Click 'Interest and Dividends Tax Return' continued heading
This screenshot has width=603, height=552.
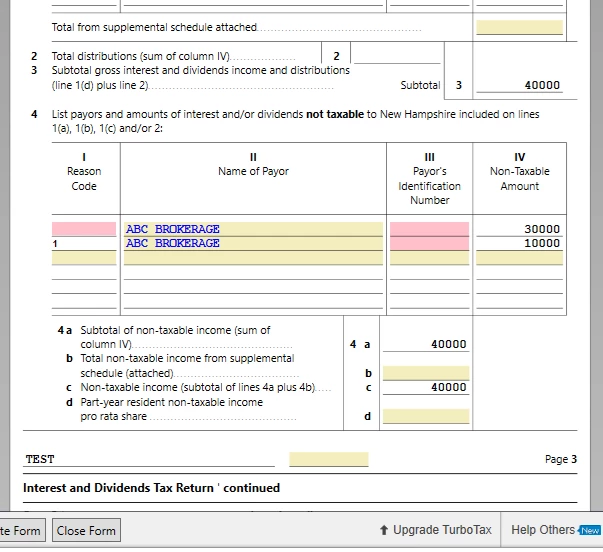tap(152, 488)
